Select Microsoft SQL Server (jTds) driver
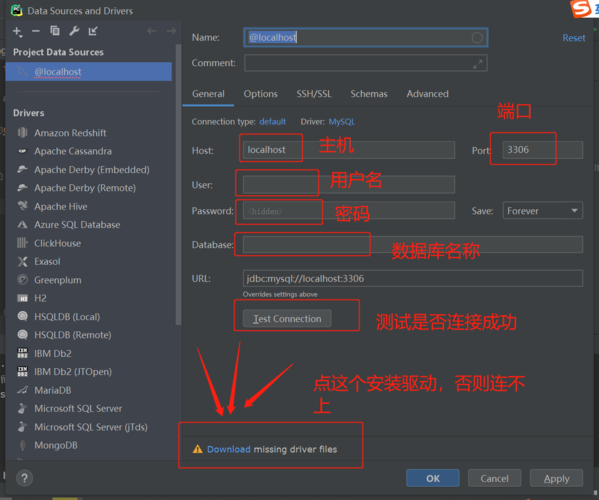The width and height of the screenshot is (599, 500). pyautogui.click(x=91, y=427)
